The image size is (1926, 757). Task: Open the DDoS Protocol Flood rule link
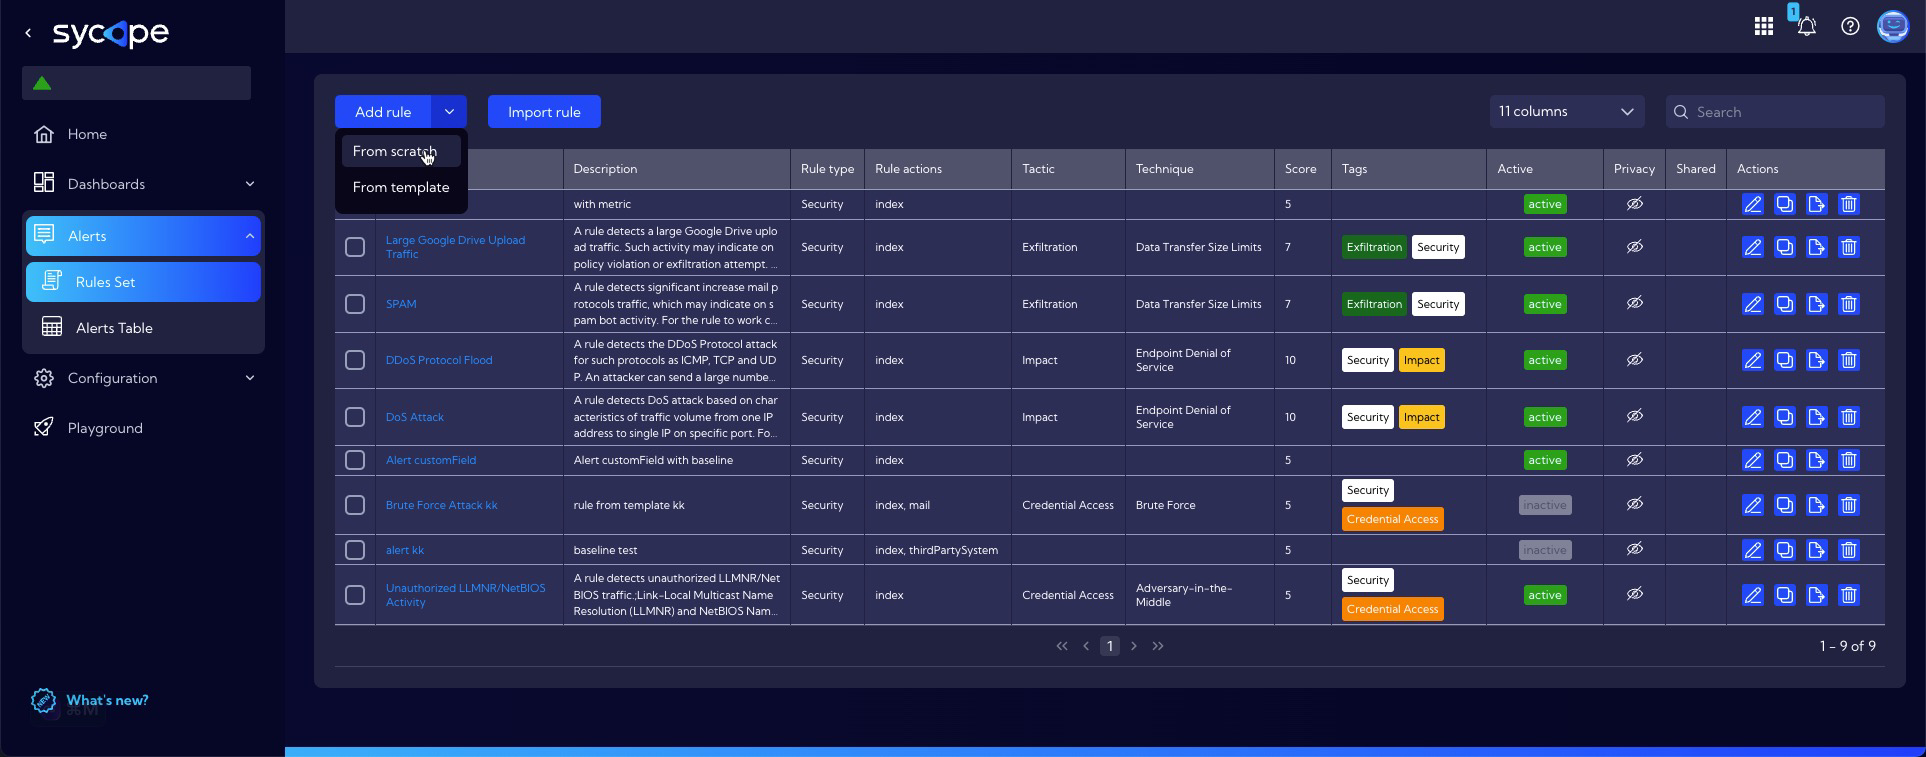pyautogui.click(x=439, y=360)
